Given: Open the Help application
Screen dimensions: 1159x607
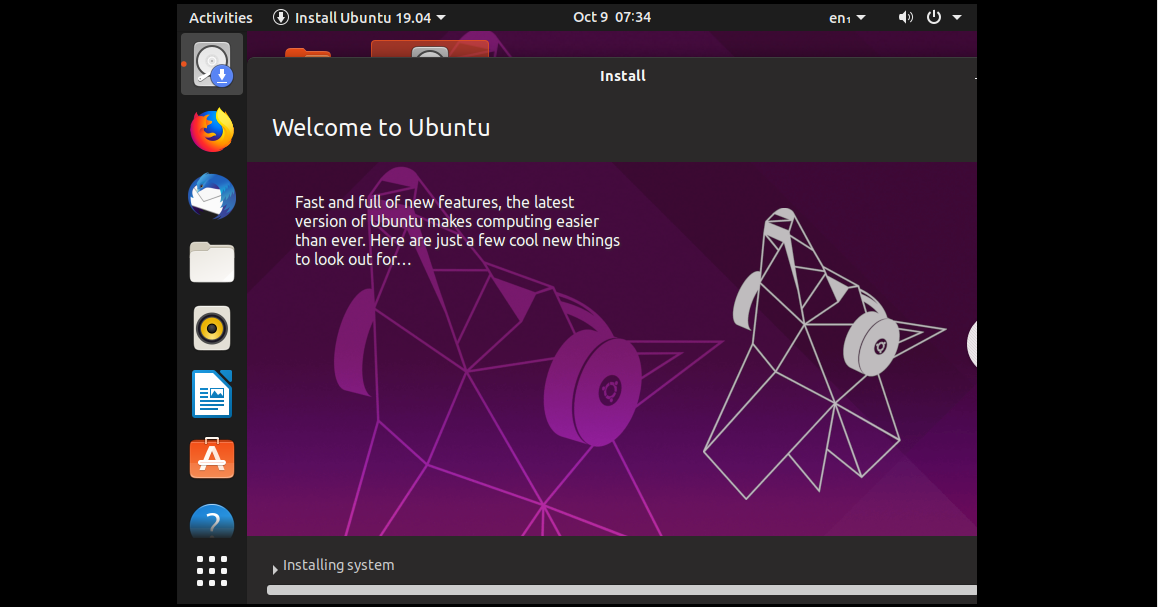Looking at the screenshot, I should pos(211,521).
